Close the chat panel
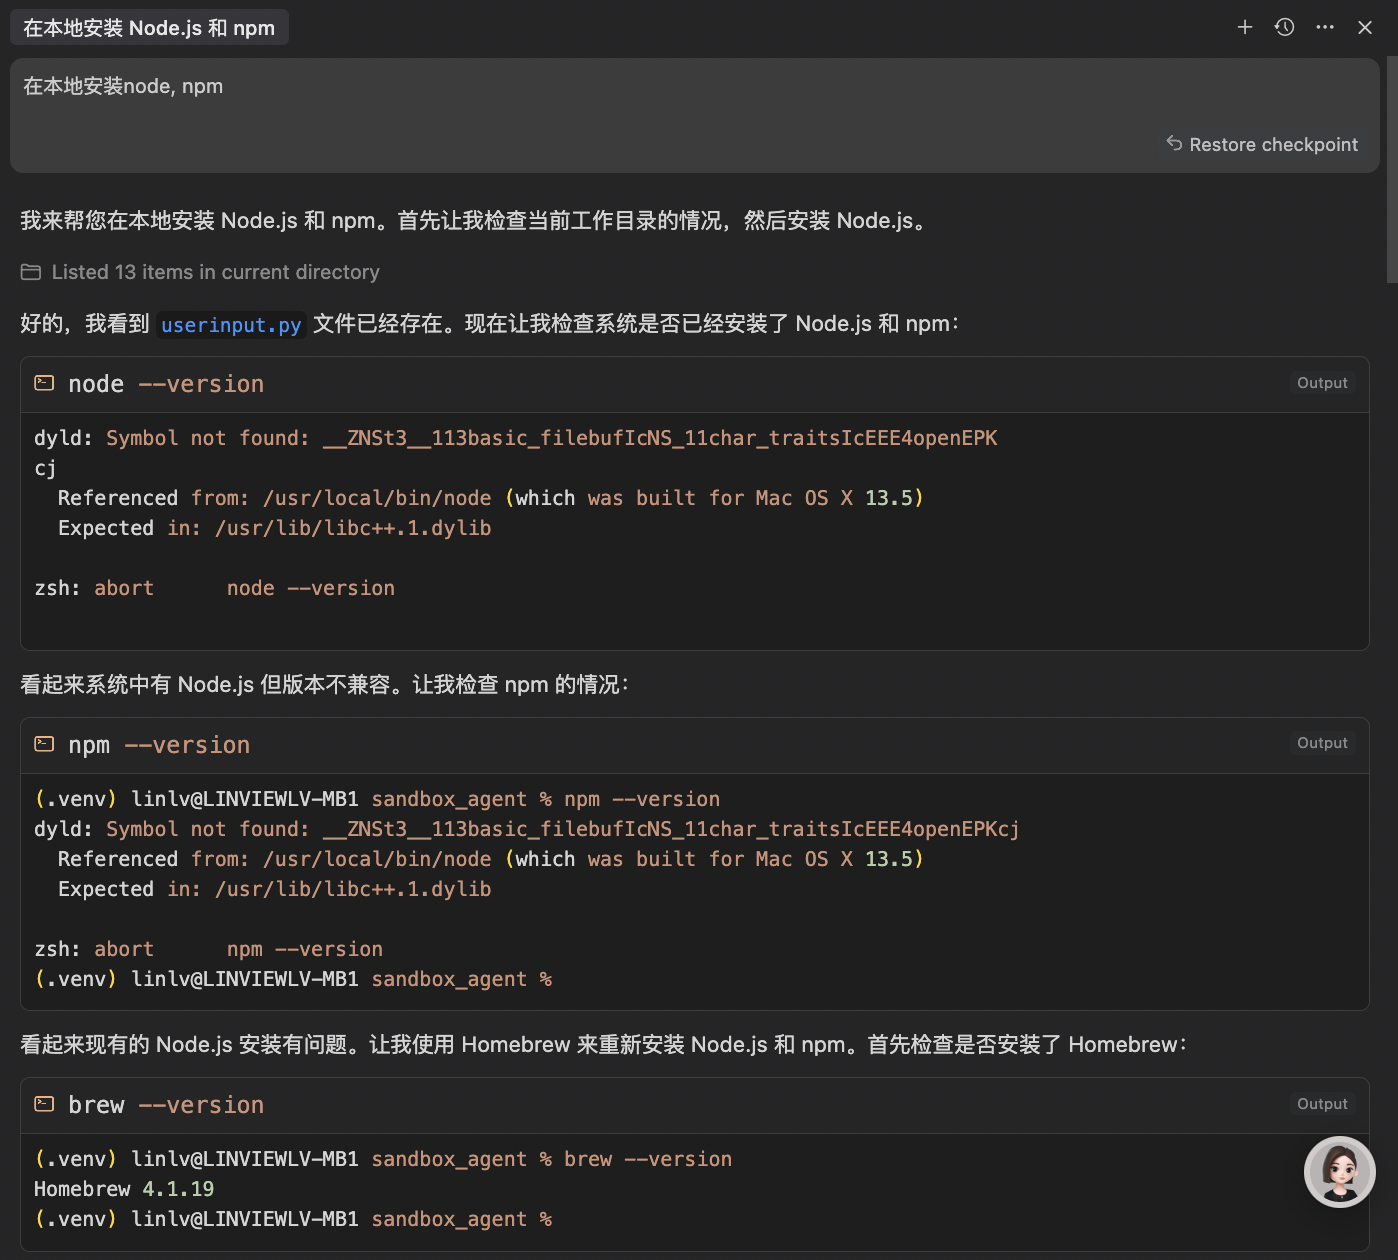Viewport: 1398px width, 1260px height. 1365,27
